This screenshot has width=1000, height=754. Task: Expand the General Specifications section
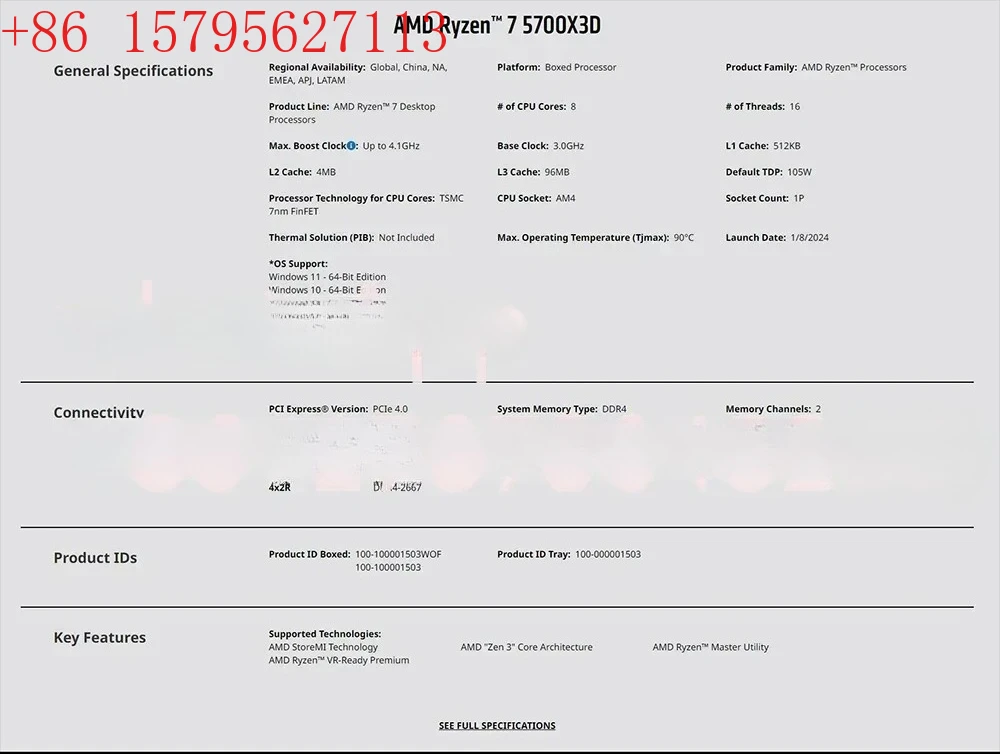(133, 70)
